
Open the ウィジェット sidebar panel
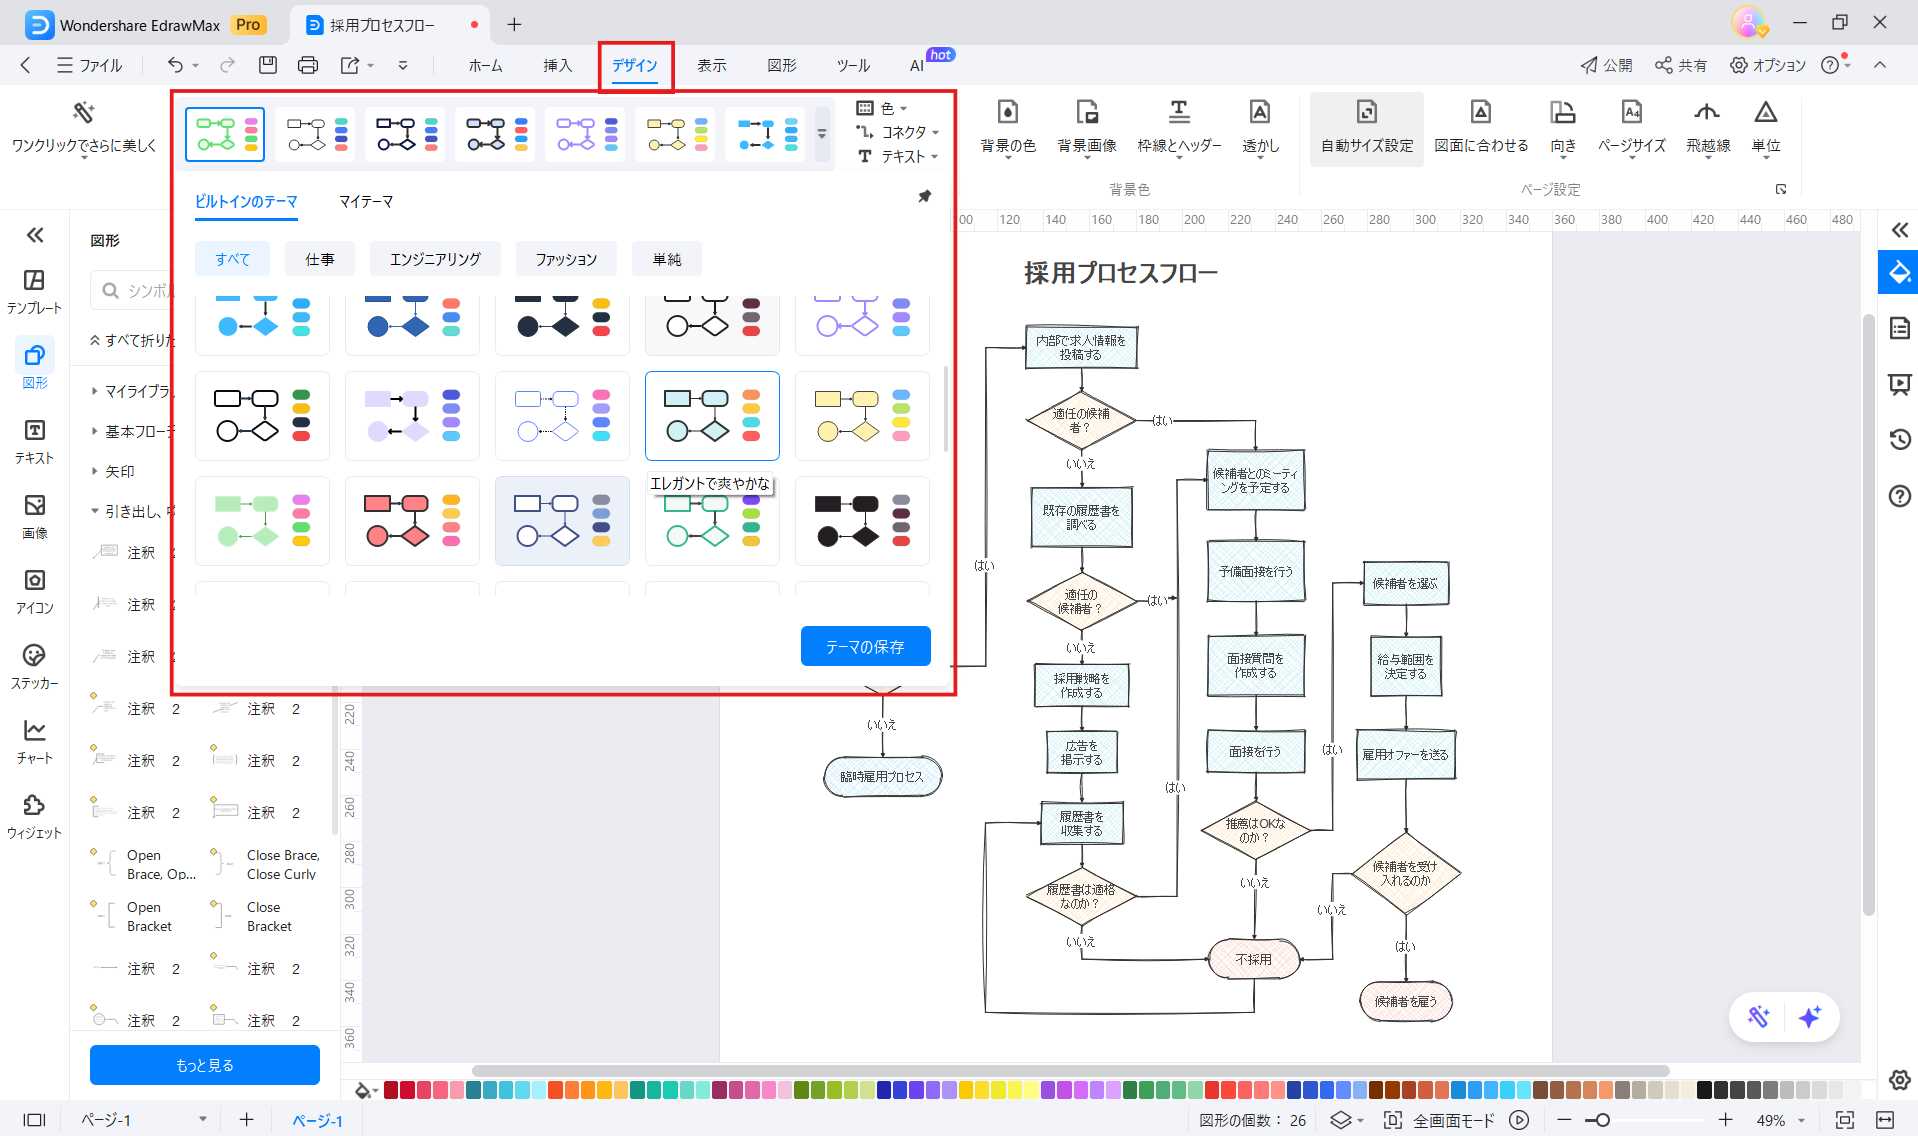34,816
